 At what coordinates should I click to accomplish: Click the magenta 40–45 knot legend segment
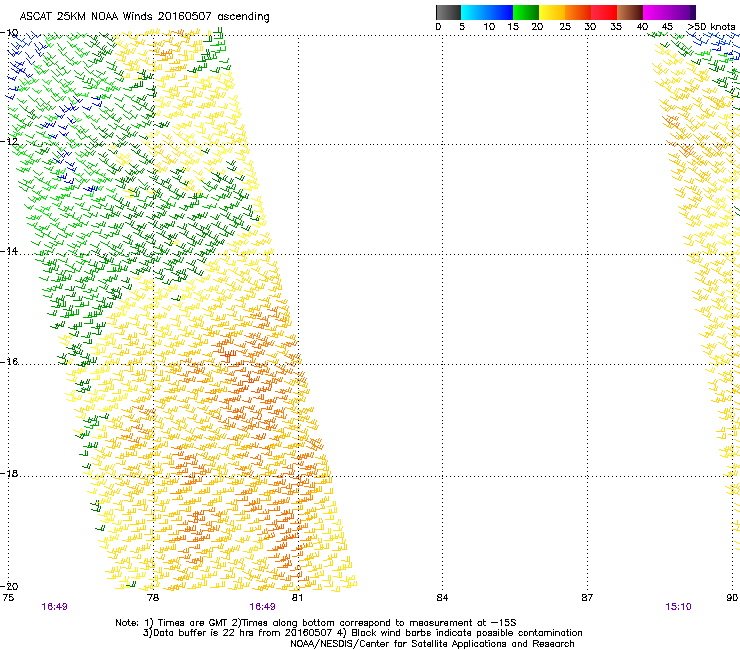[x=656, y=12]
